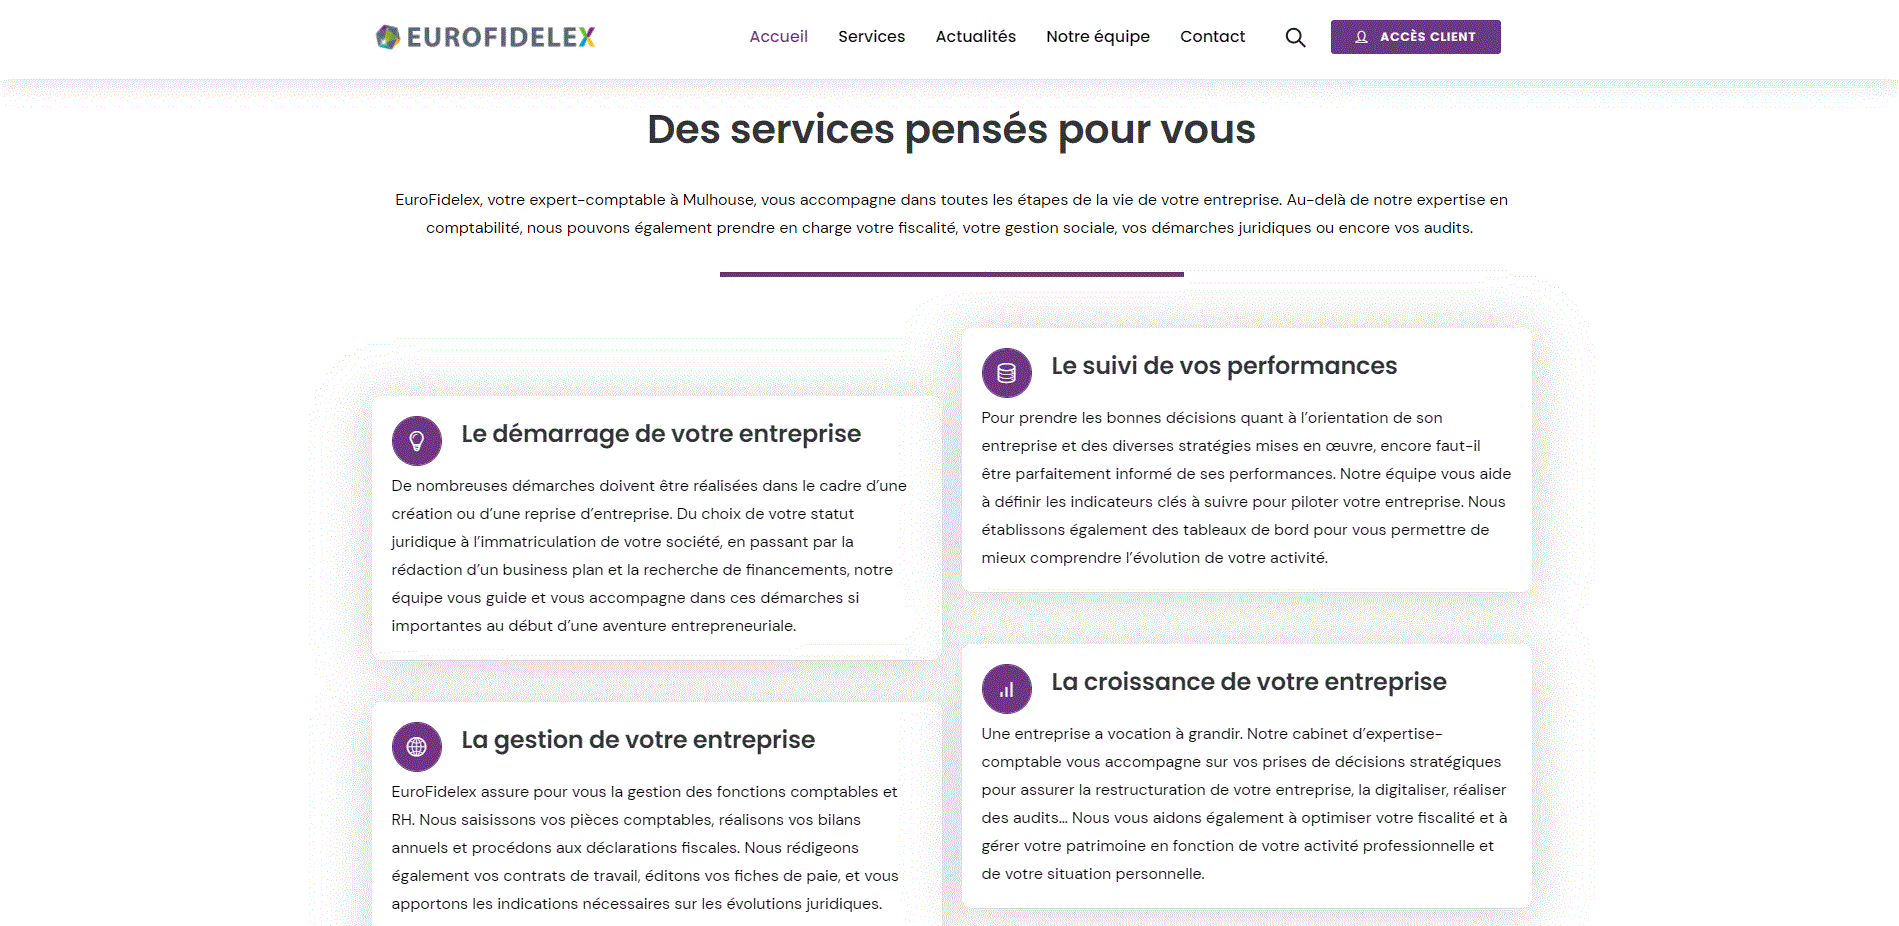The image size is (1899, 926).
Task: Click the lightbulb icon for démarrage
Action: [x=417, y=441]
